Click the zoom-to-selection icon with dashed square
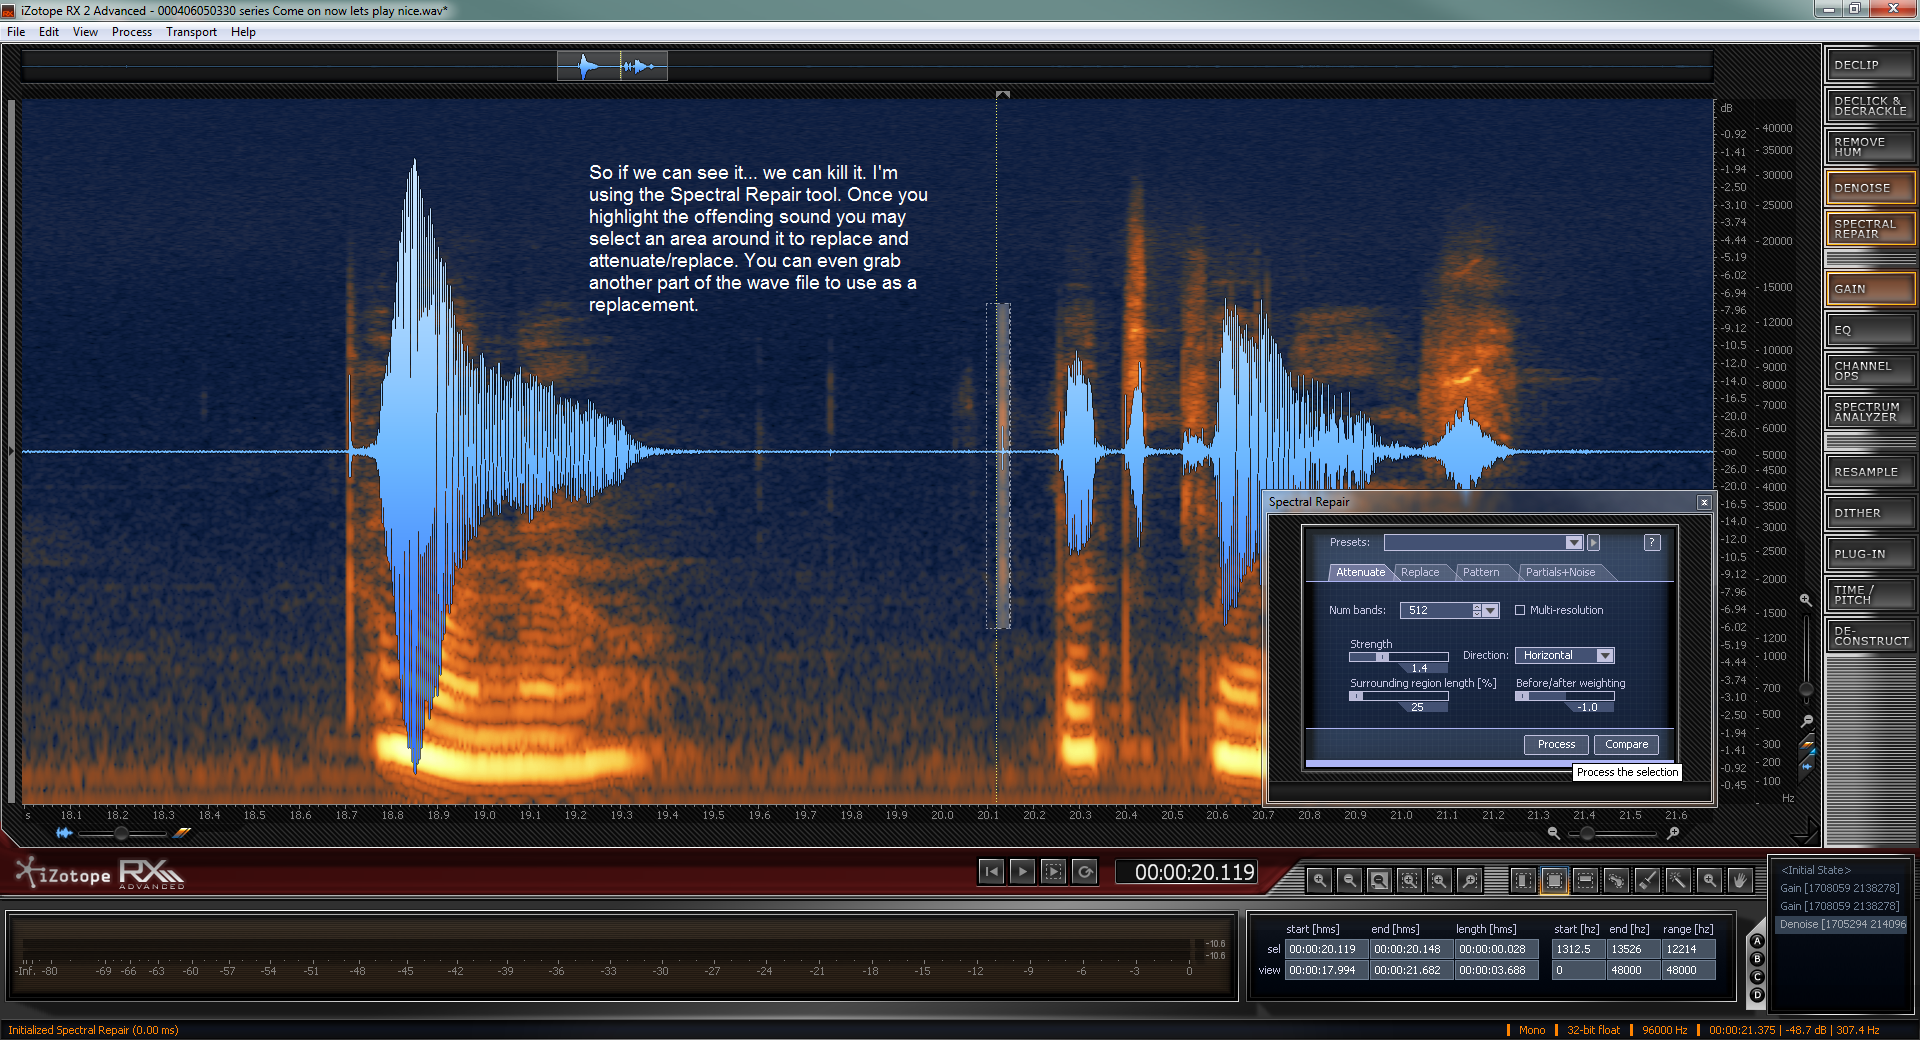 click(1409, 880)
